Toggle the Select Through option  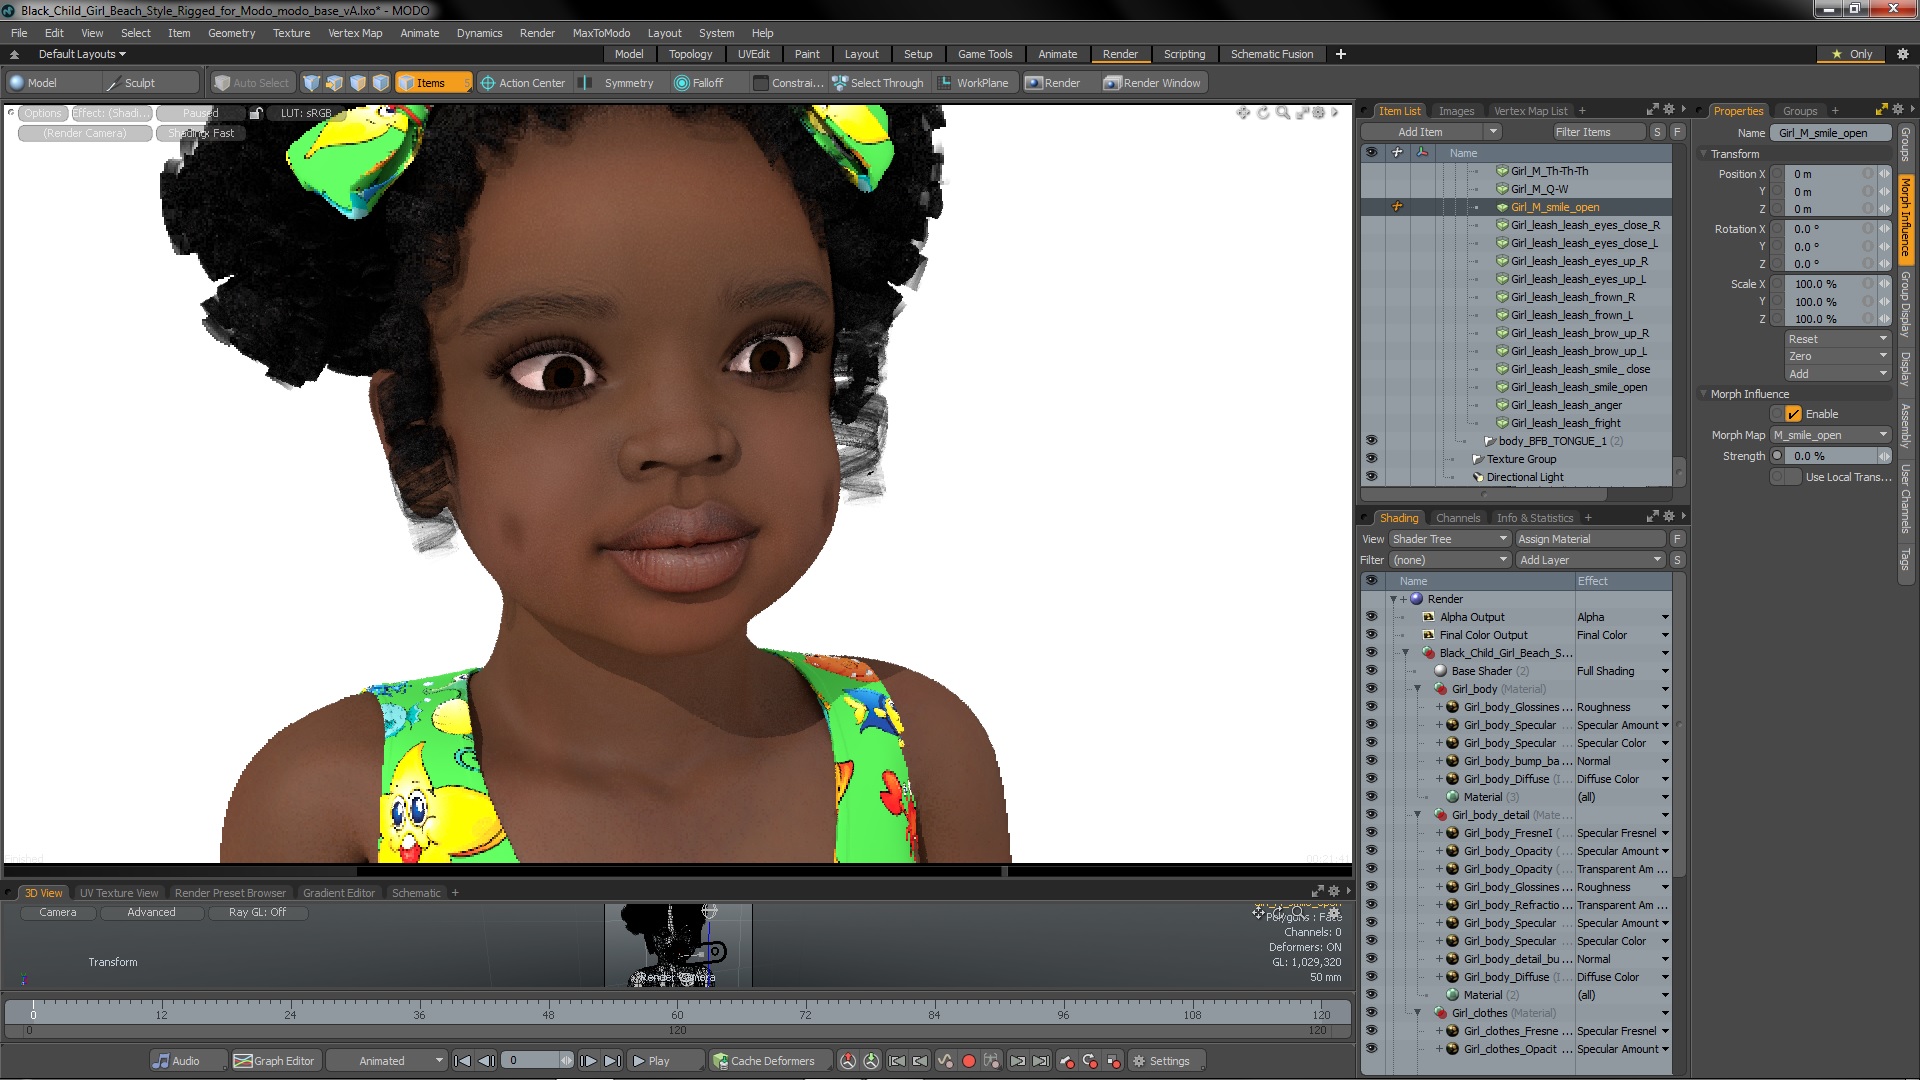878,83
